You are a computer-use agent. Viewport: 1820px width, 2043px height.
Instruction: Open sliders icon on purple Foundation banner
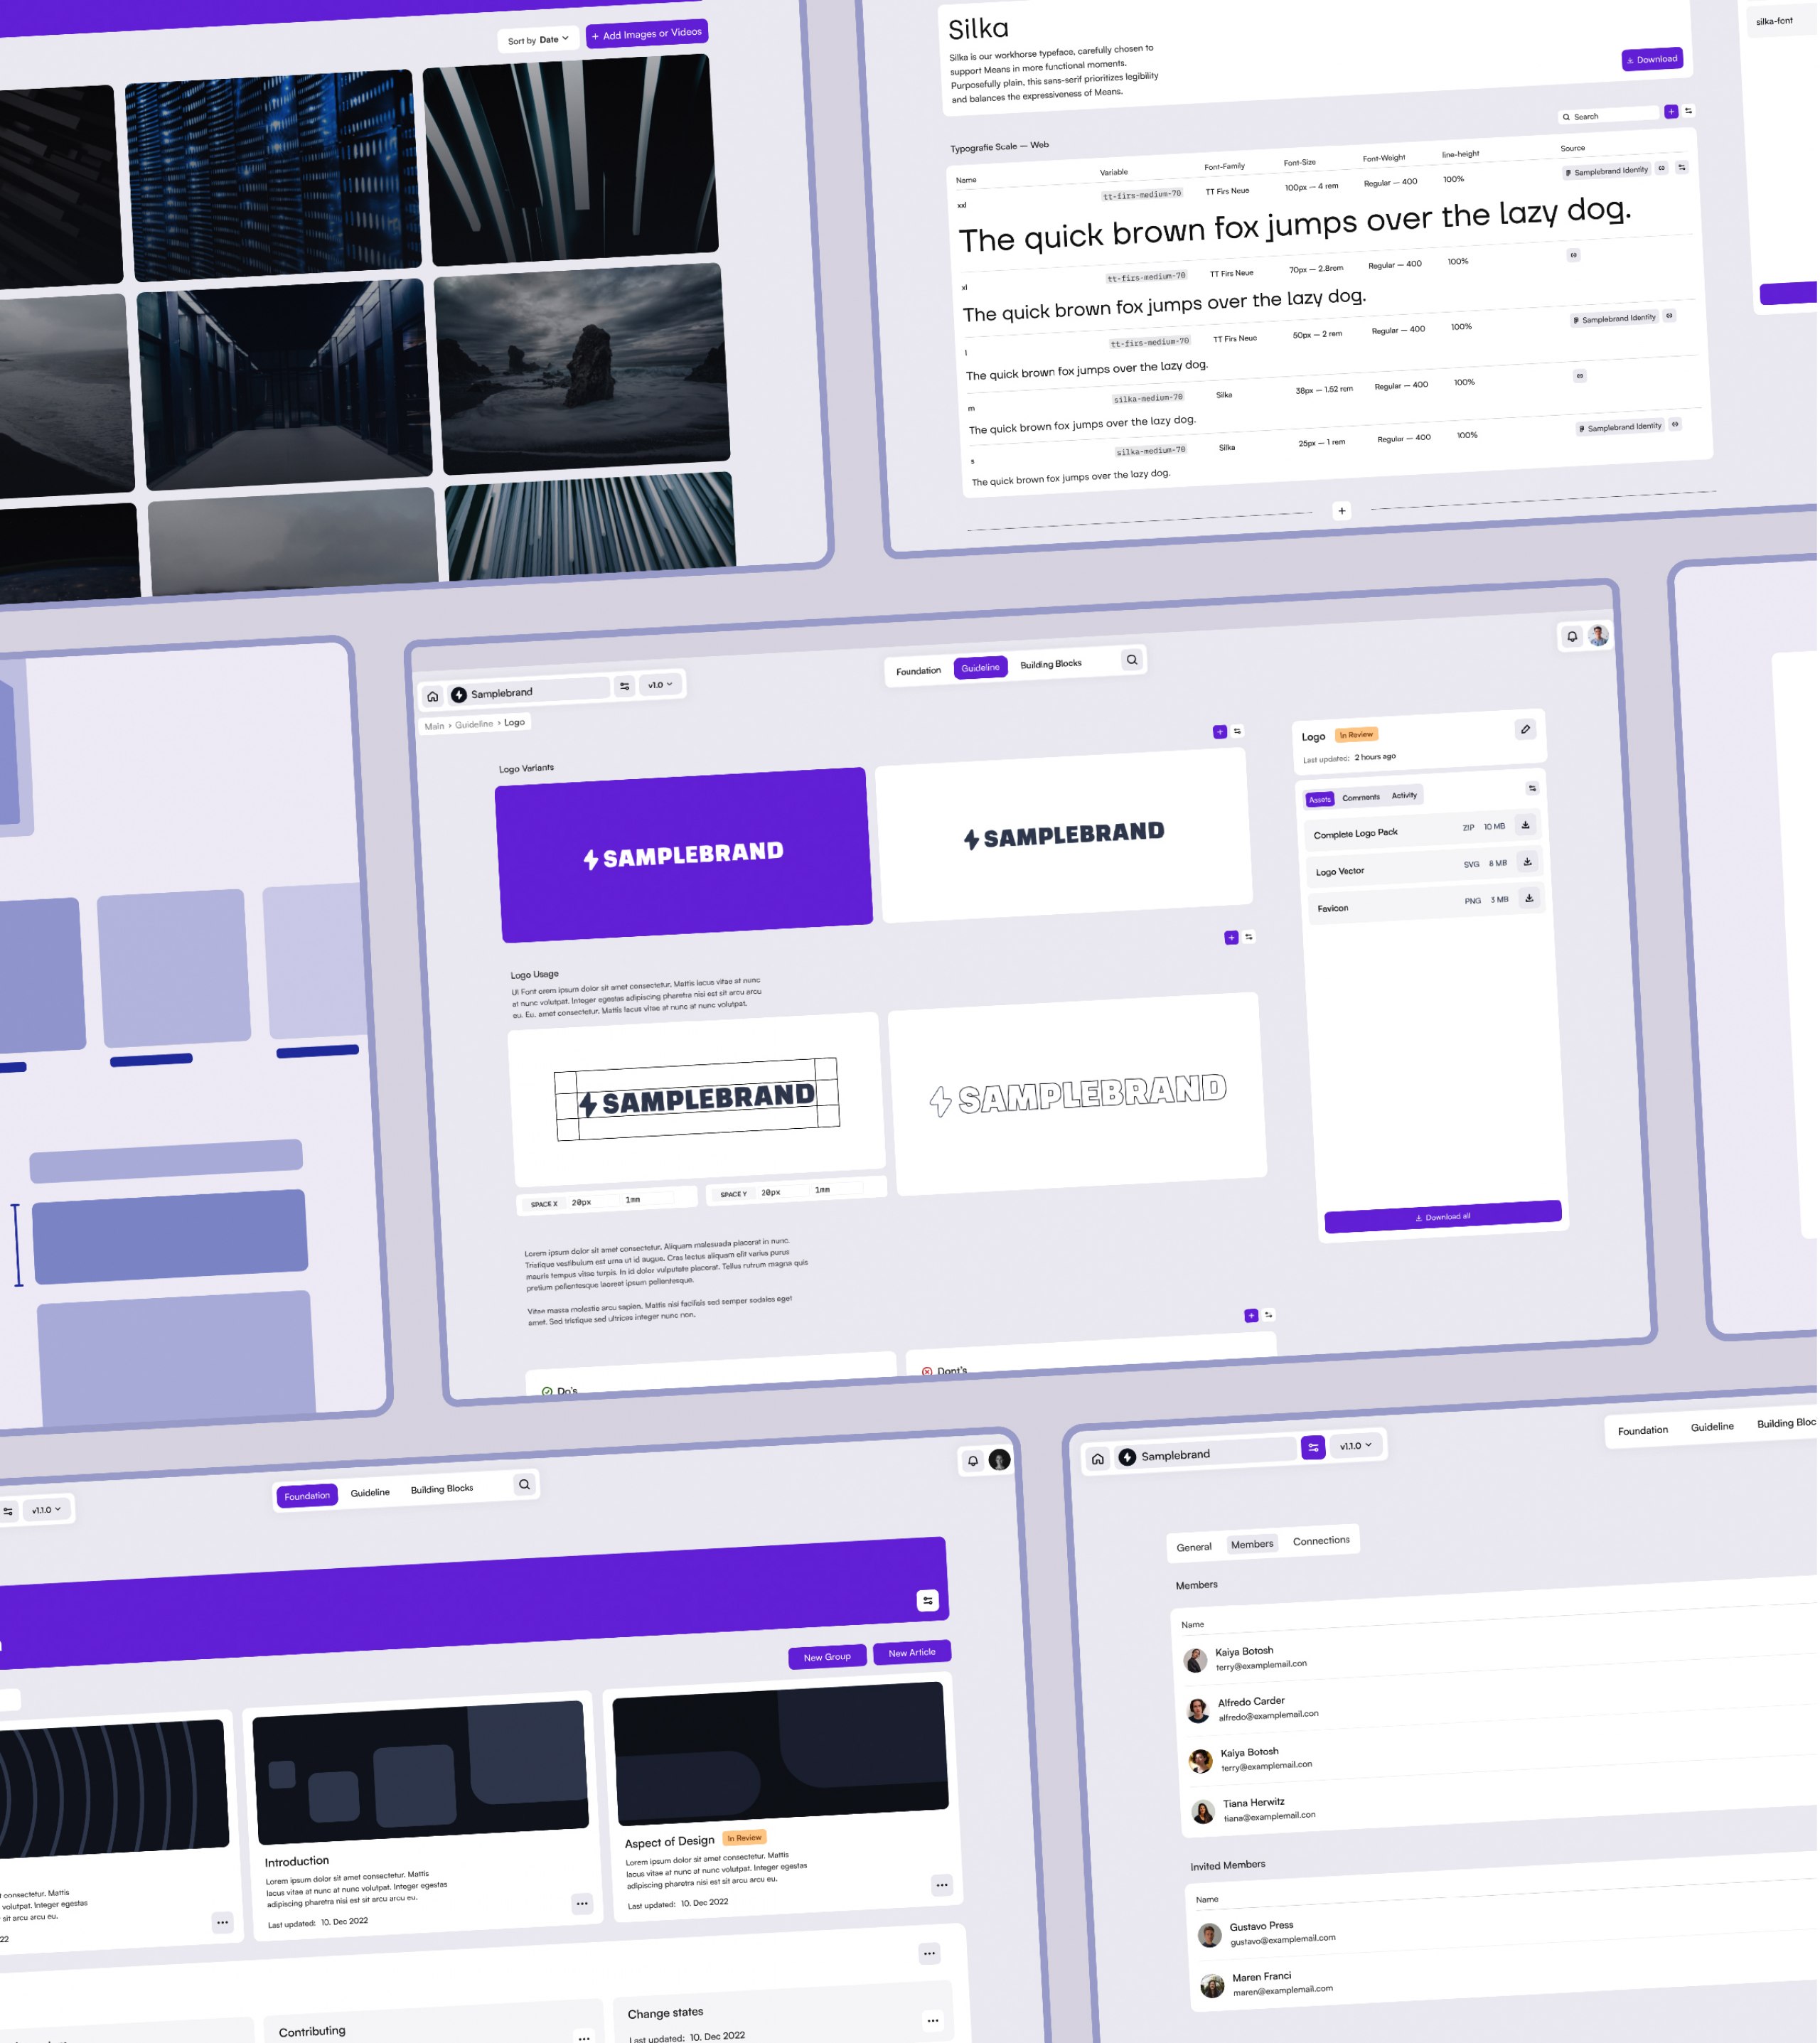pyautogui.click(x=928, y=1601)
